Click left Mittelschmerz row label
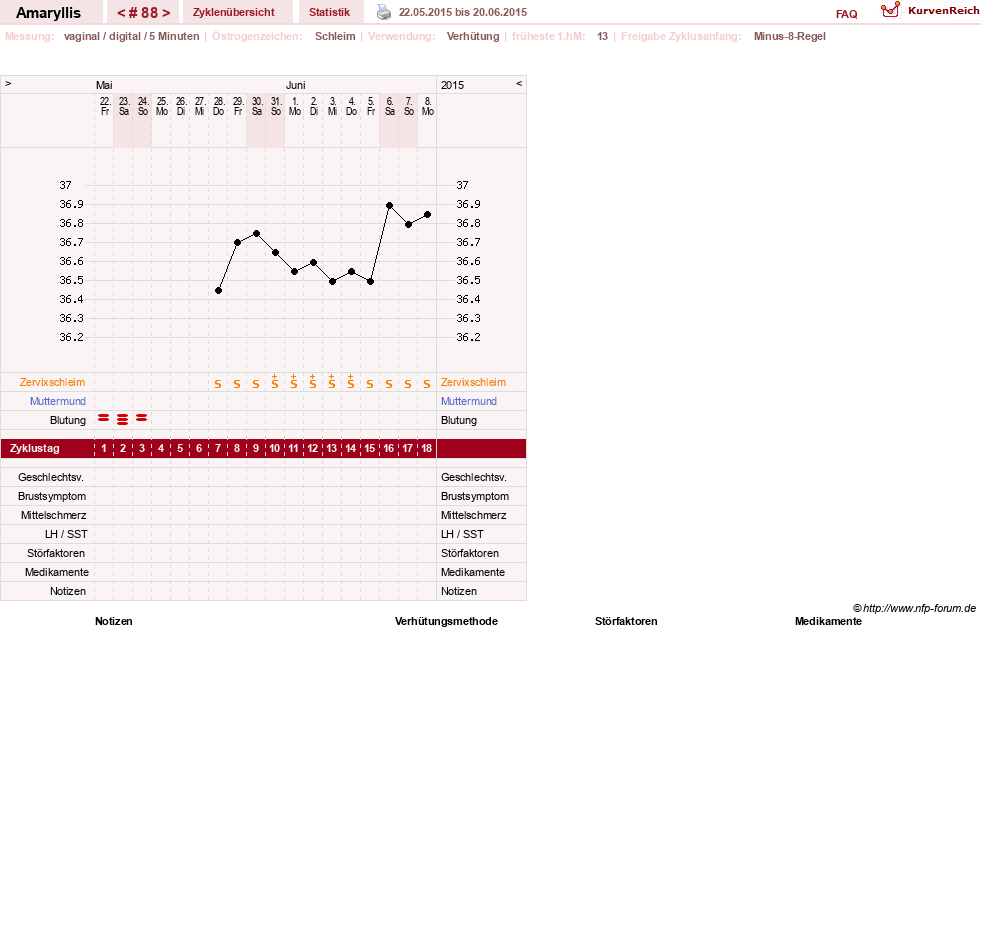The width and height of the screenshot is (981, 940). coord(54,516)
